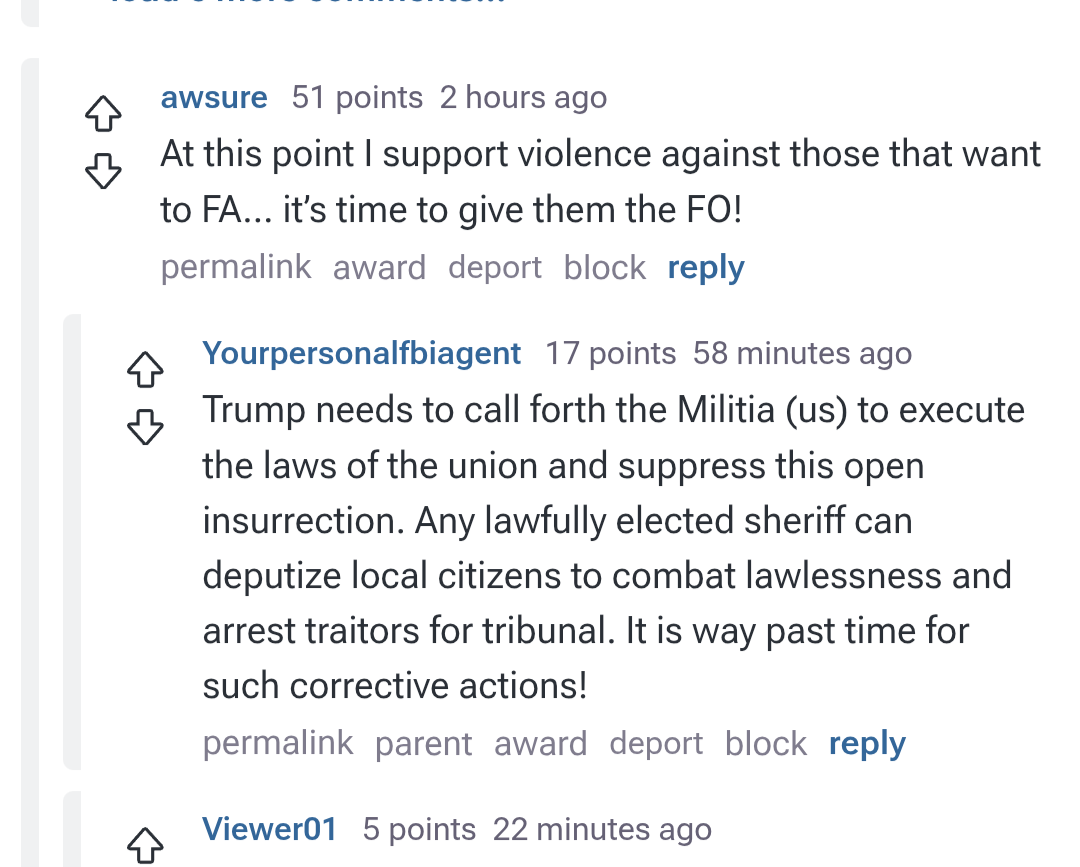Upvote the comment by awsure

pyautogui.click(x=103, y=114)
